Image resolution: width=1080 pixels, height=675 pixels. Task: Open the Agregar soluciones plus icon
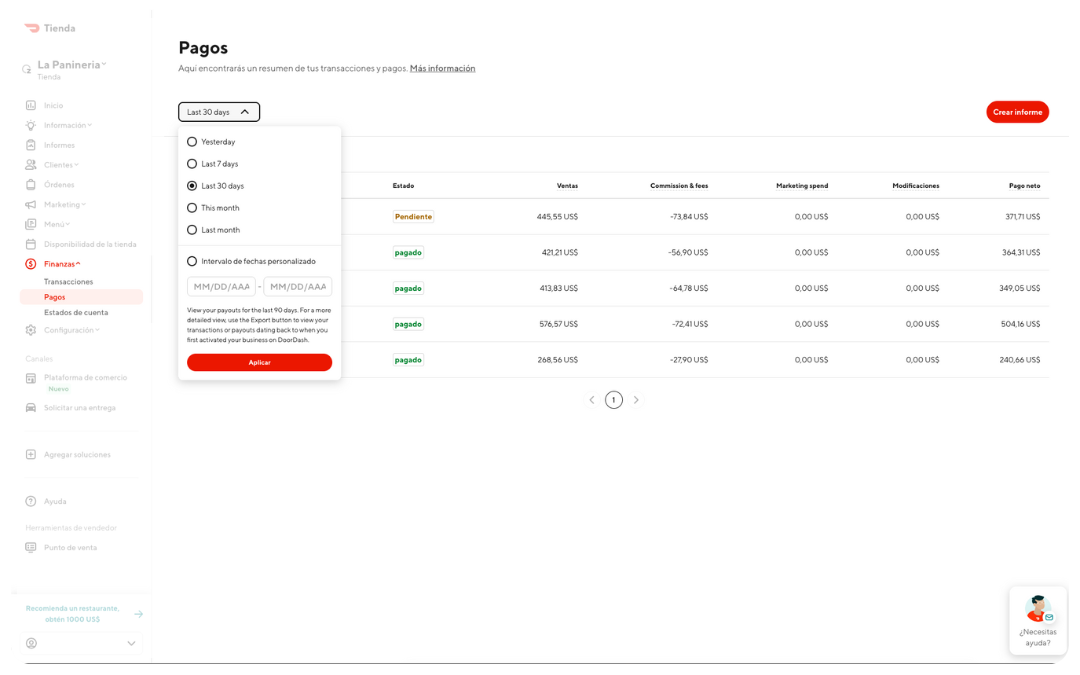(31, 454)
